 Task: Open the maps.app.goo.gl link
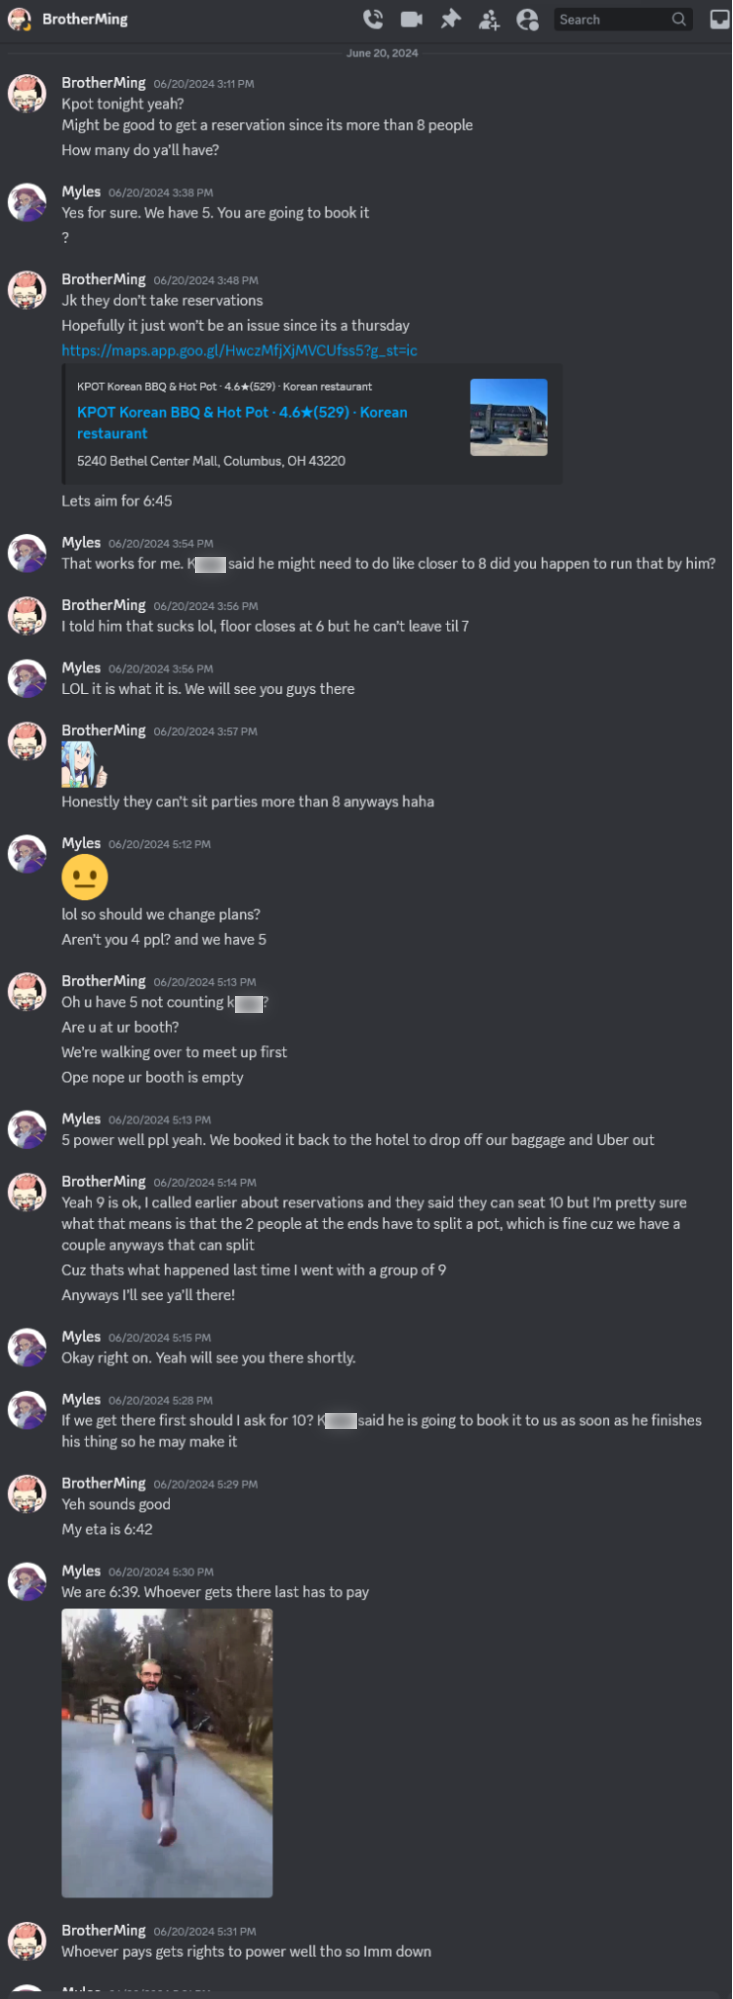(239, 351)
